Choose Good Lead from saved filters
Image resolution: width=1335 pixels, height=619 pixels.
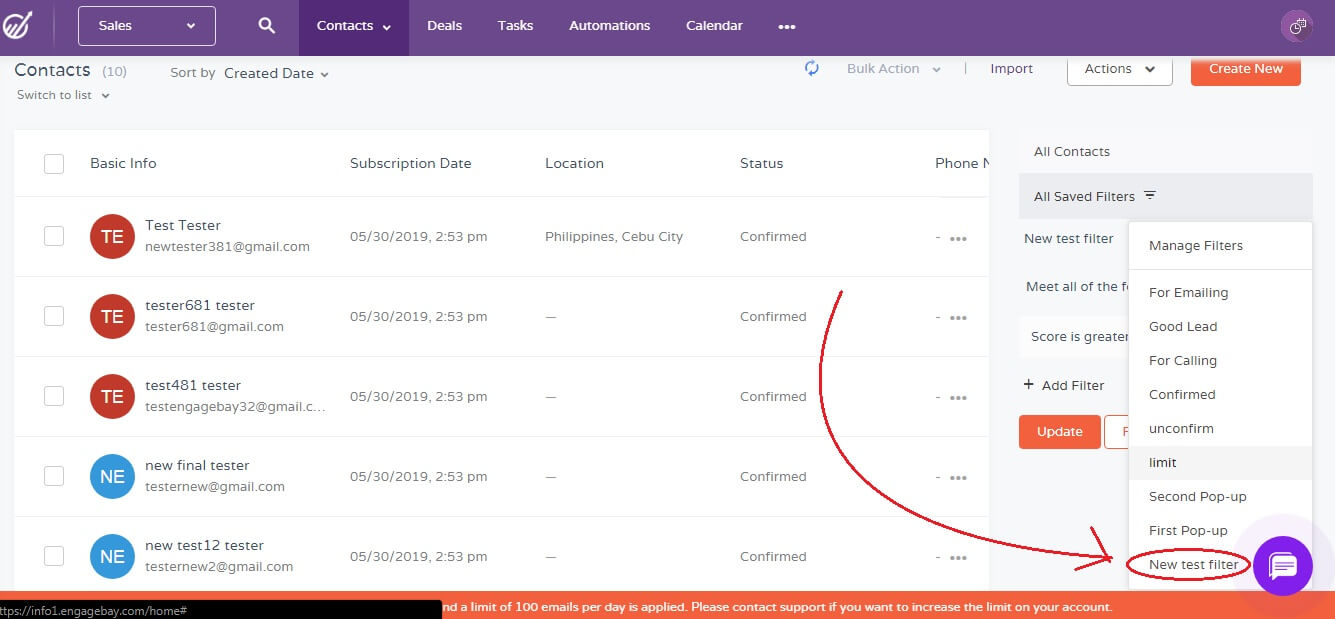(x=1183, y=327)
